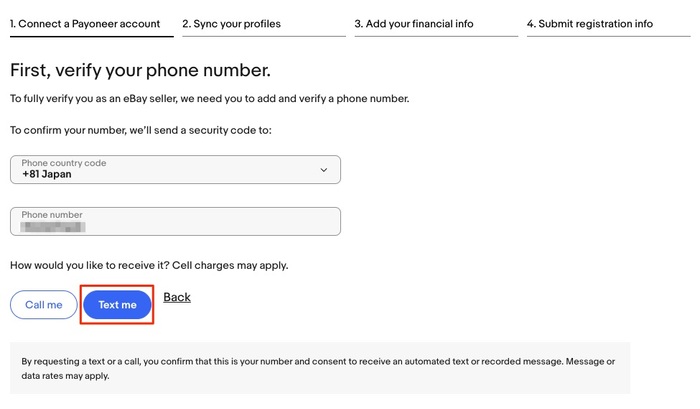Click the chevron arrow in country code box

324,170
